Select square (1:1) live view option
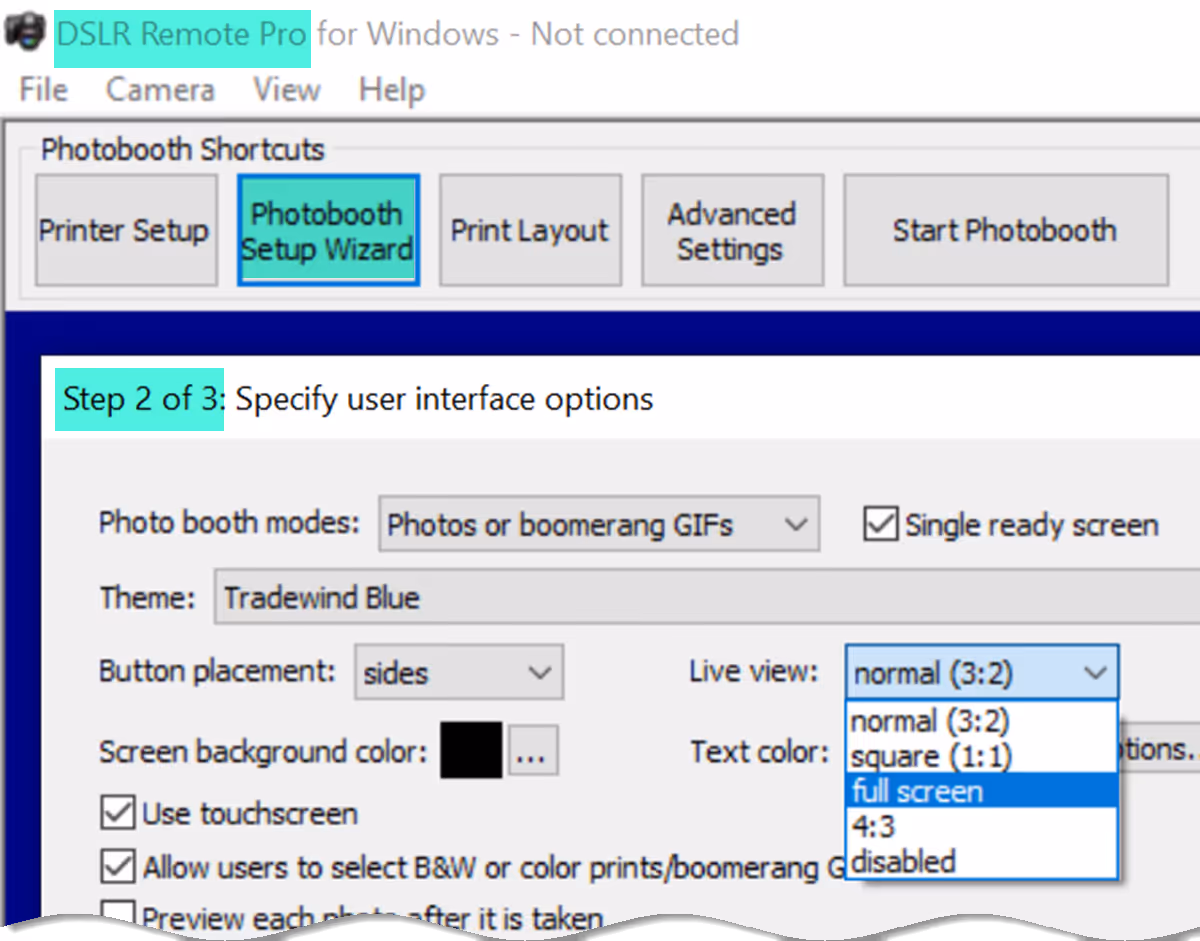Screen dimensions: 1200x941 980,756
